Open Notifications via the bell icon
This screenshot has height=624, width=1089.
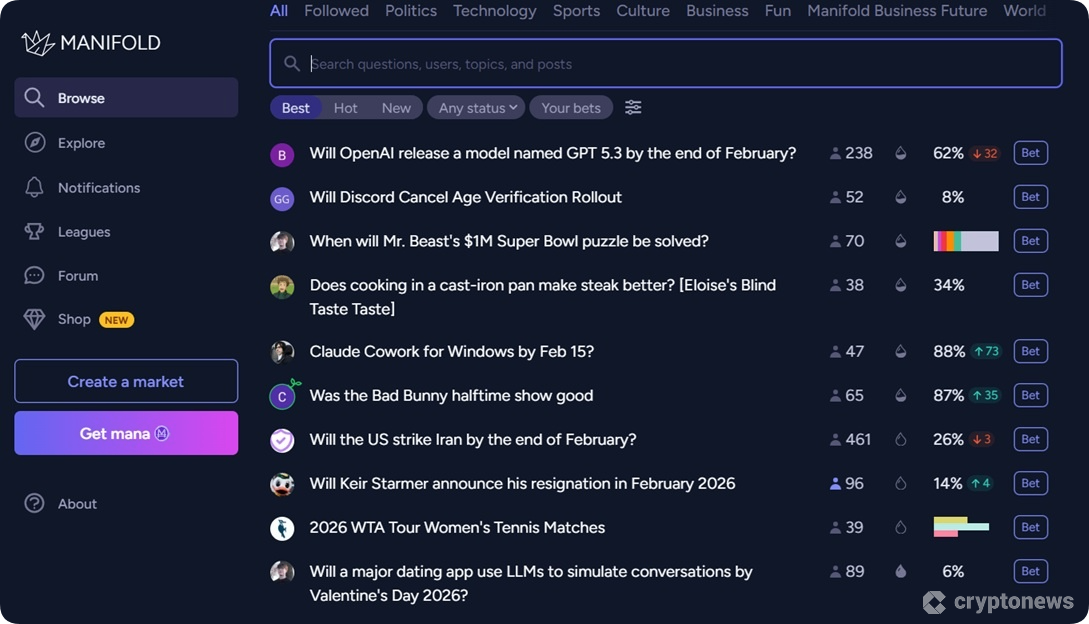[x=35, y=187]
